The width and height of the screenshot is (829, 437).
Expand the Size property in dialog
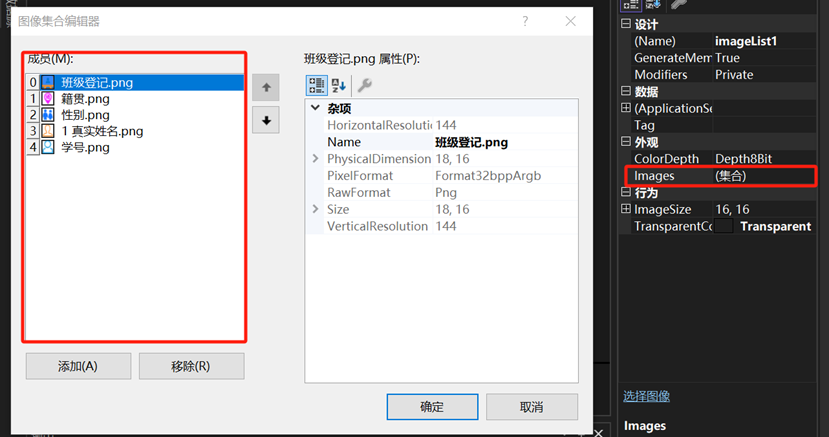[316, 209]
